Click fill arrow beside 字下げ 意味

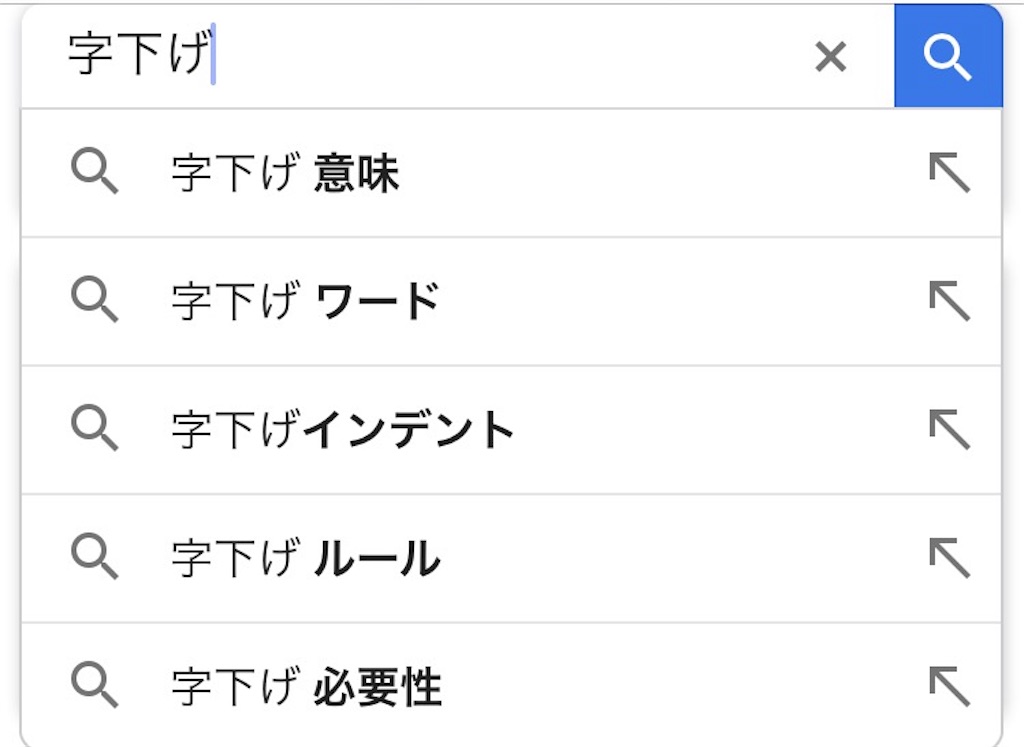[x=950, y=172]
